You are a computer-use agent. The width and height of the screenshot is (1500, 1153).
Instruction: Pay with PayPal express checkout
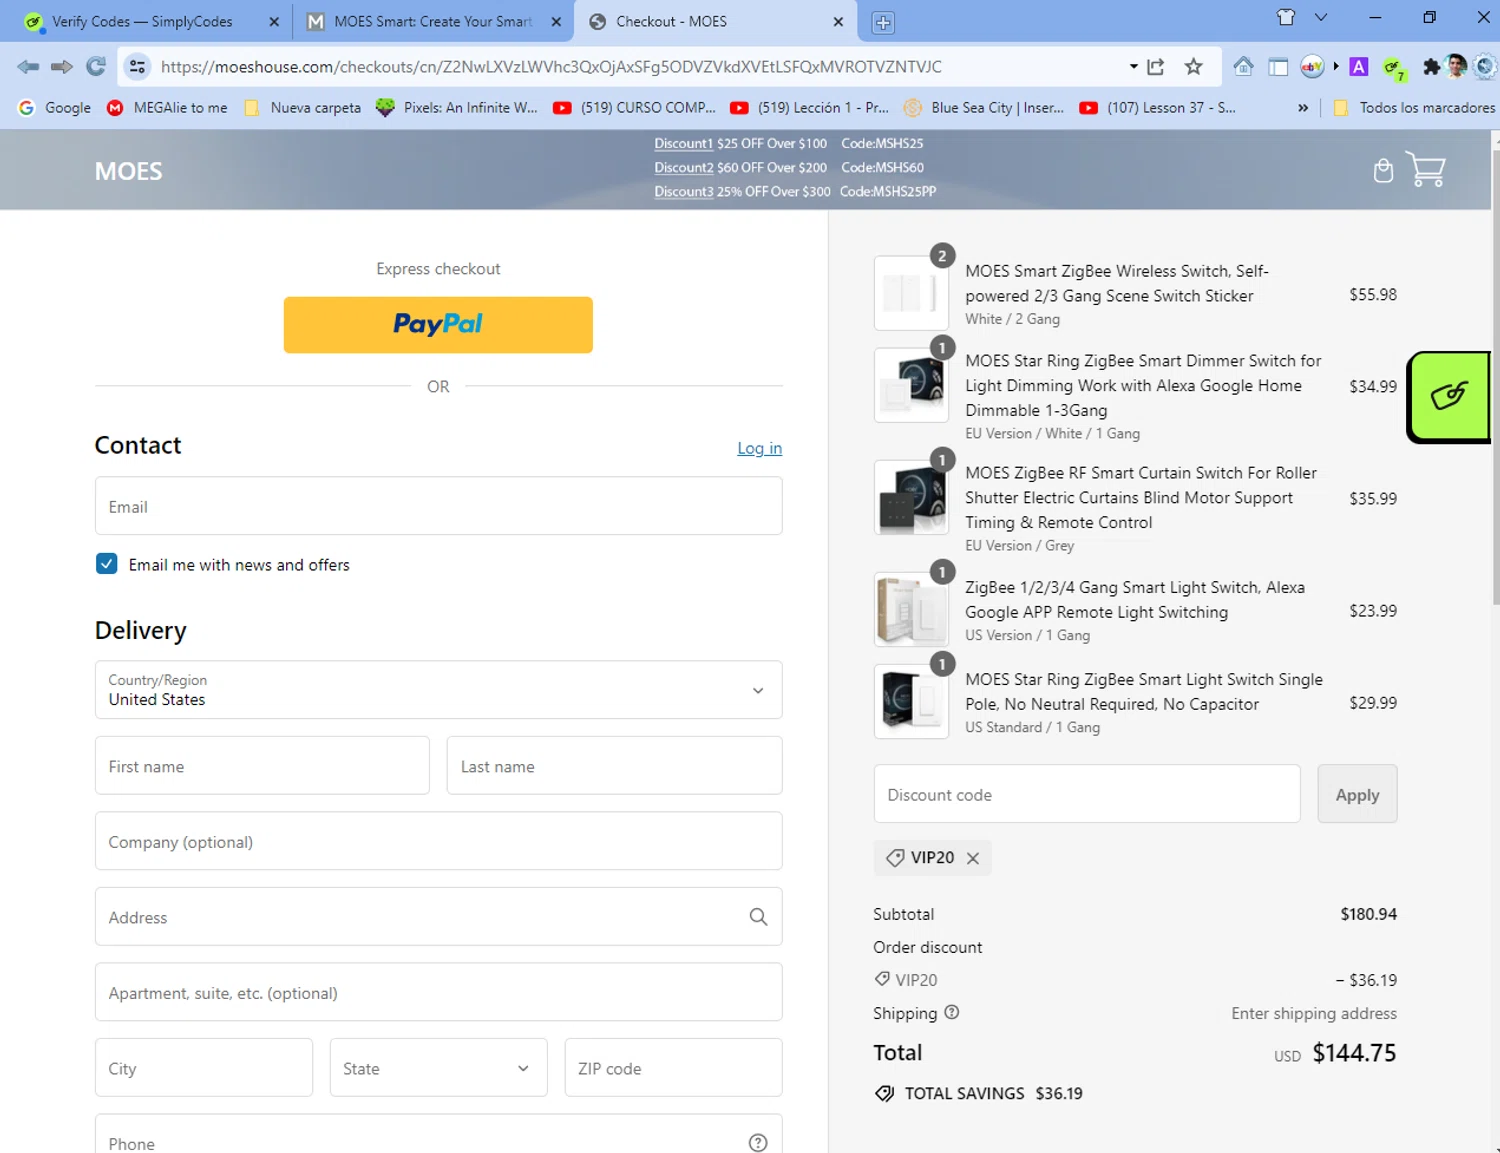[x=438, y=325]
